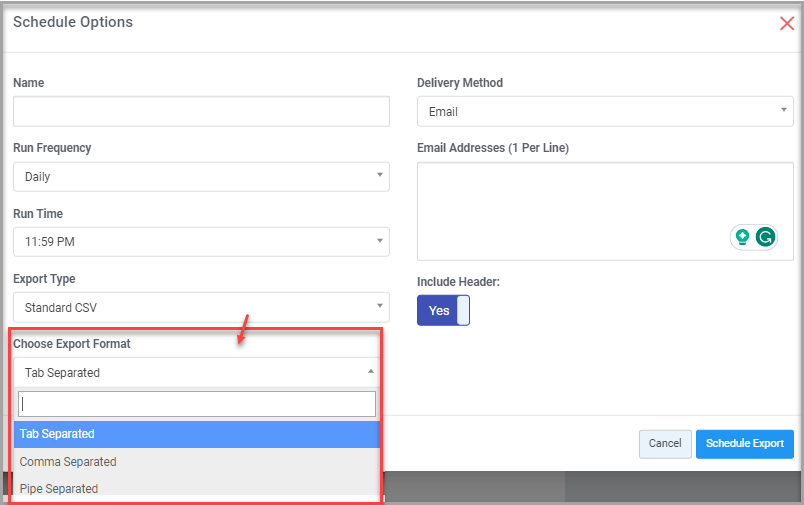Open the Daily run frequency dropdown
The height and width of the screenshot is (505, 804).
click(201, 177)
